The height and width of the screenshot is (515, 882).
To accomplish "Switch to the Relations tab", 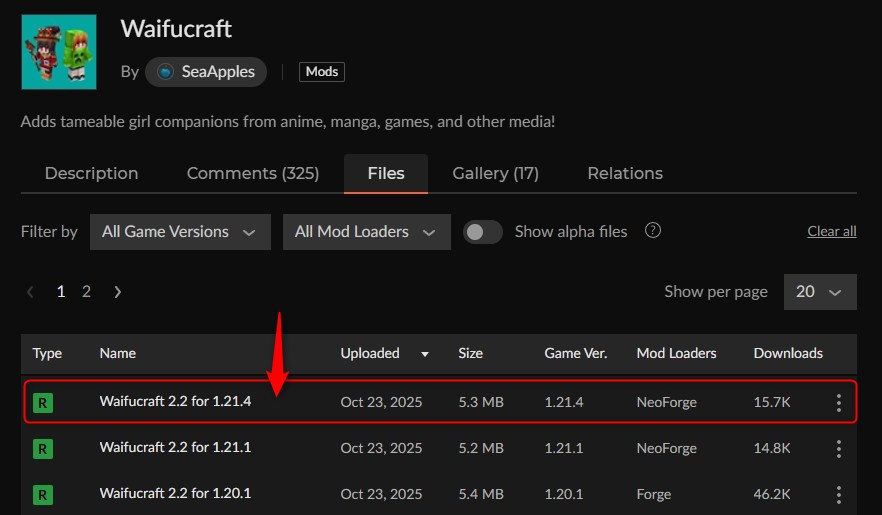I will [x=625, y=173].
